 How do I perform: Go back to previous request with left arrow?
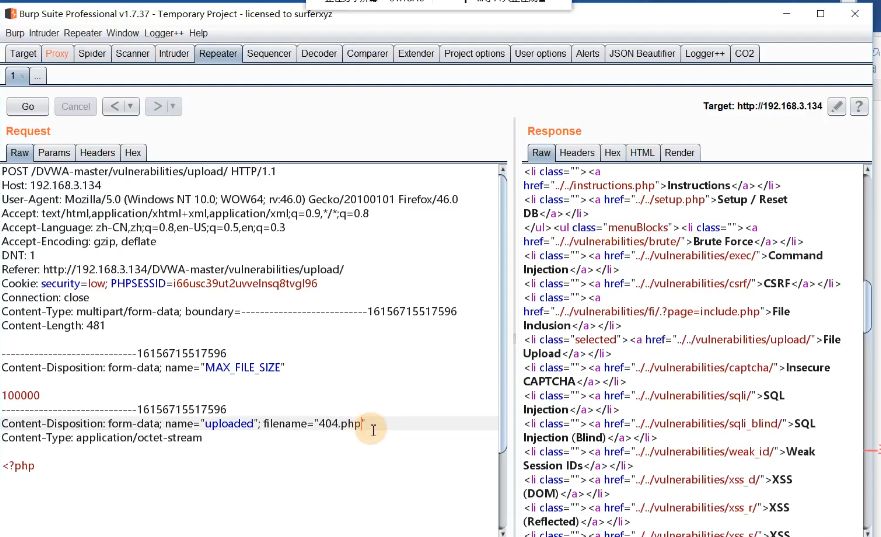[x=114, y=106]
